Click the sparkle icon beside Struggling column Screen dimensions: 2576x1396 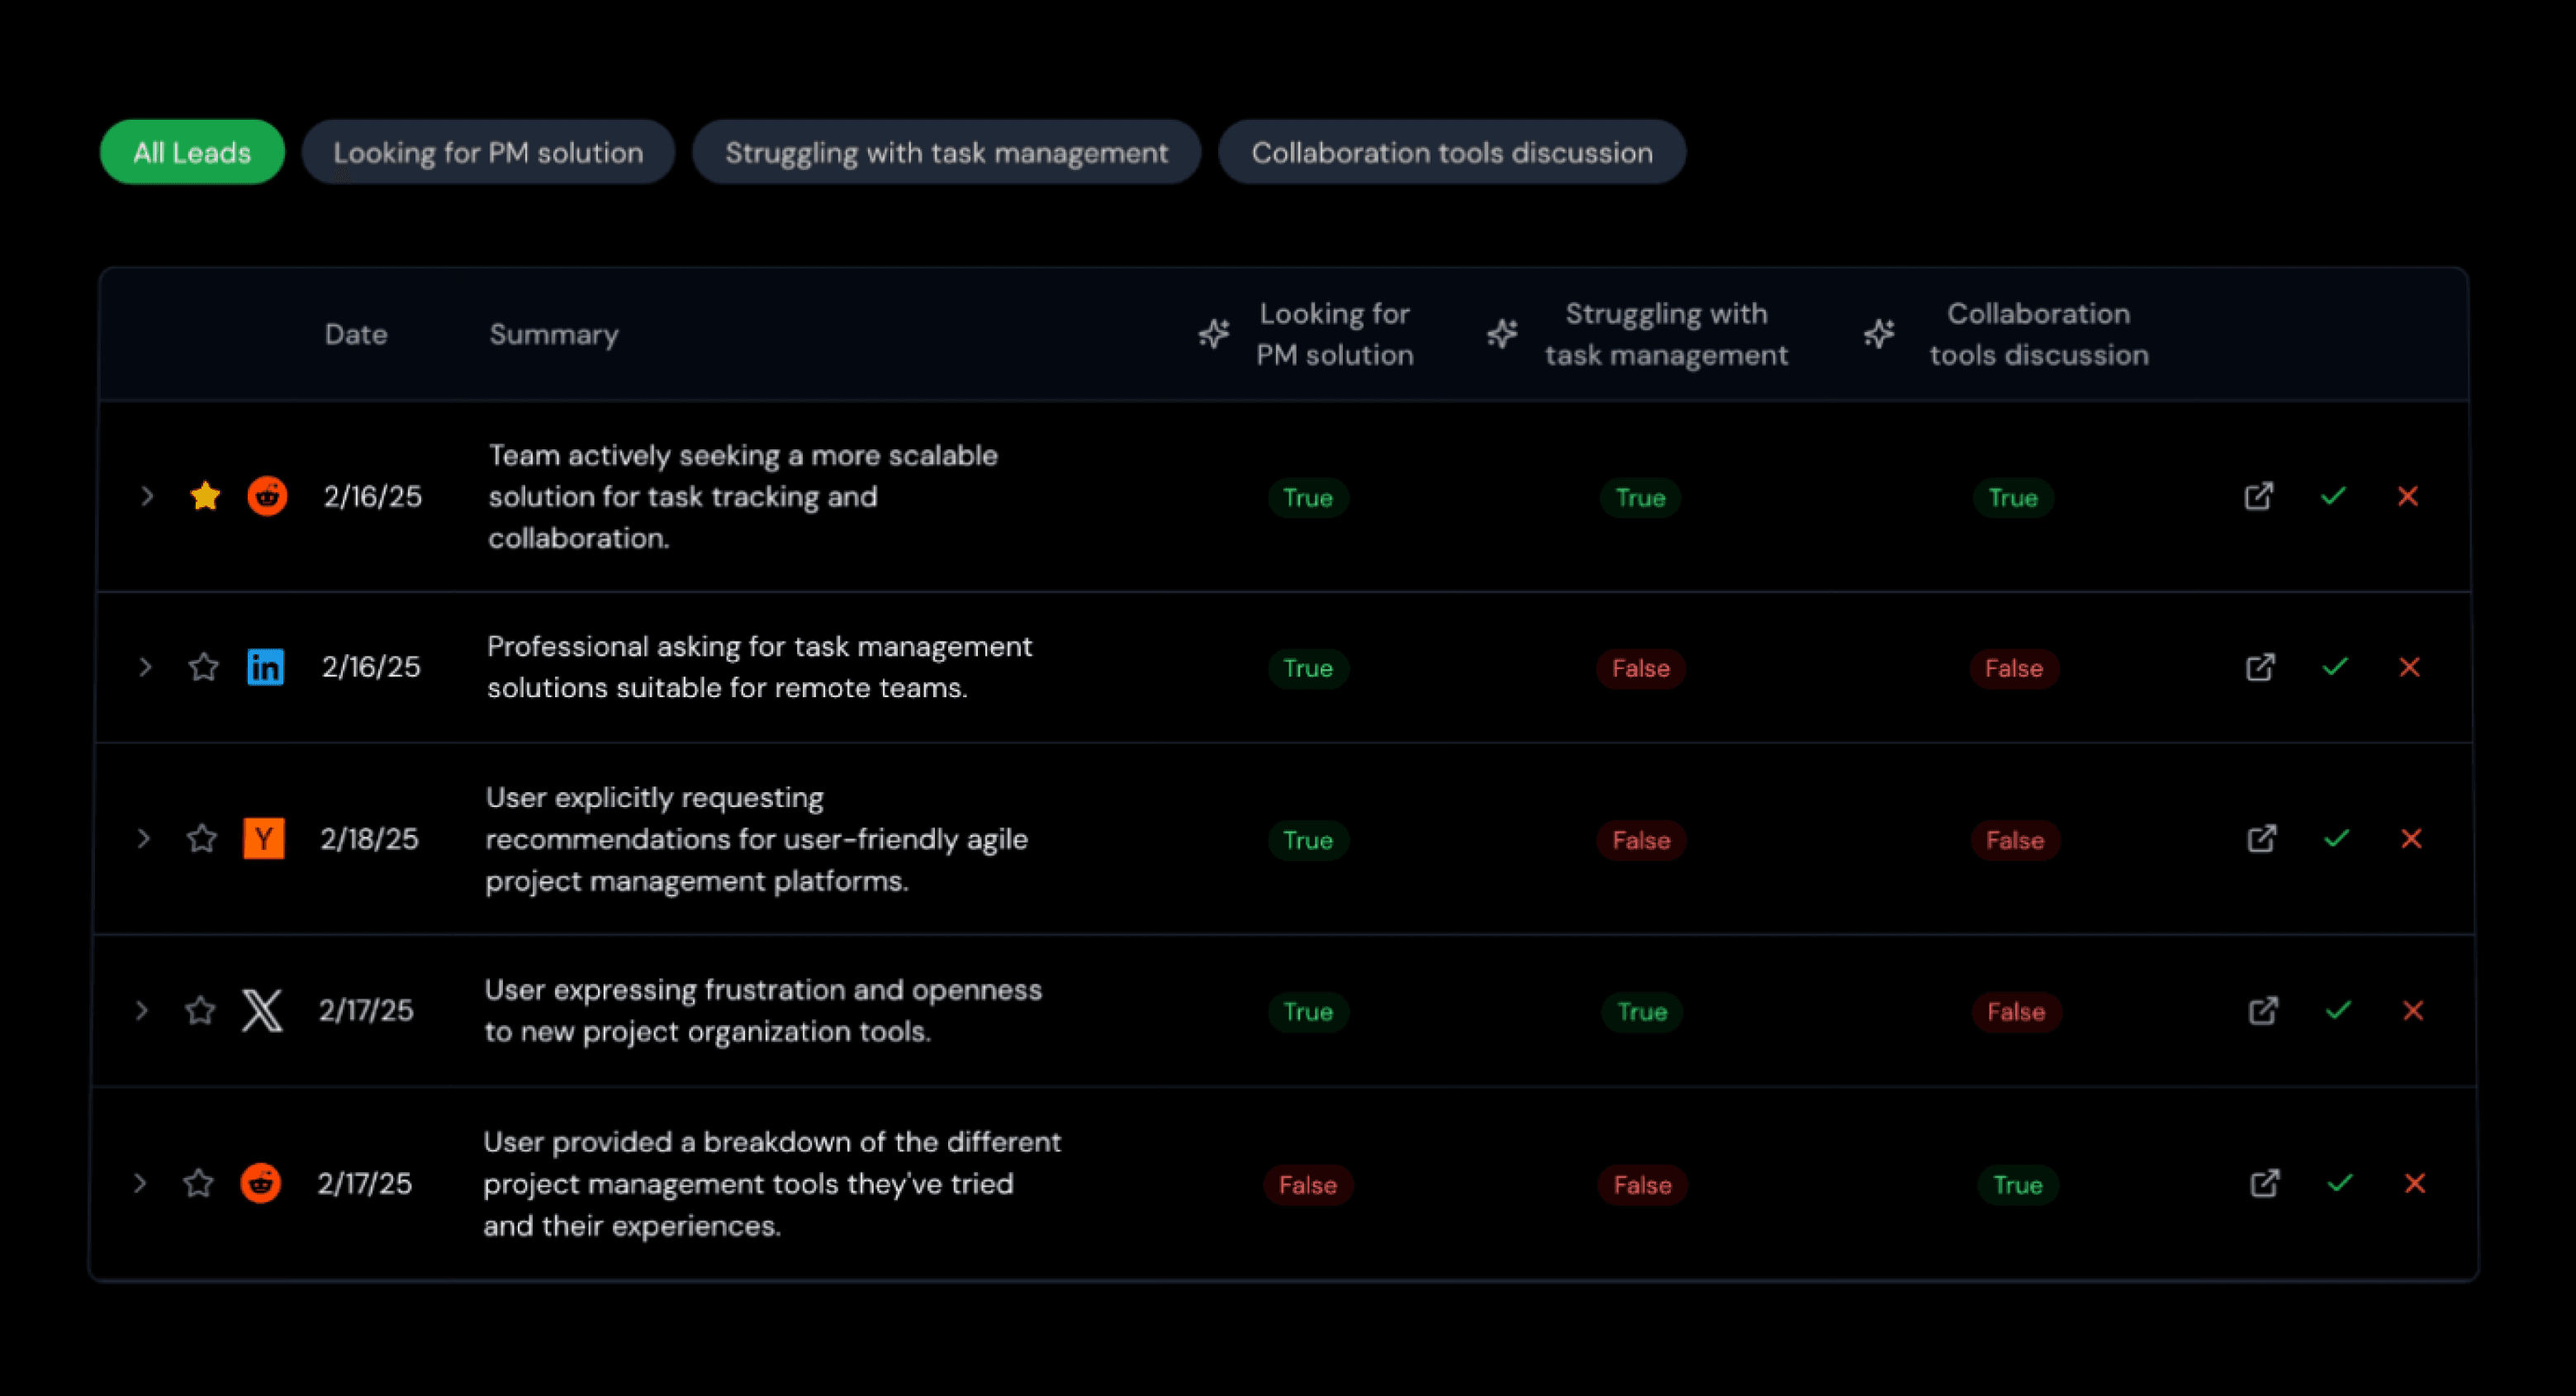pos(1501,334)
